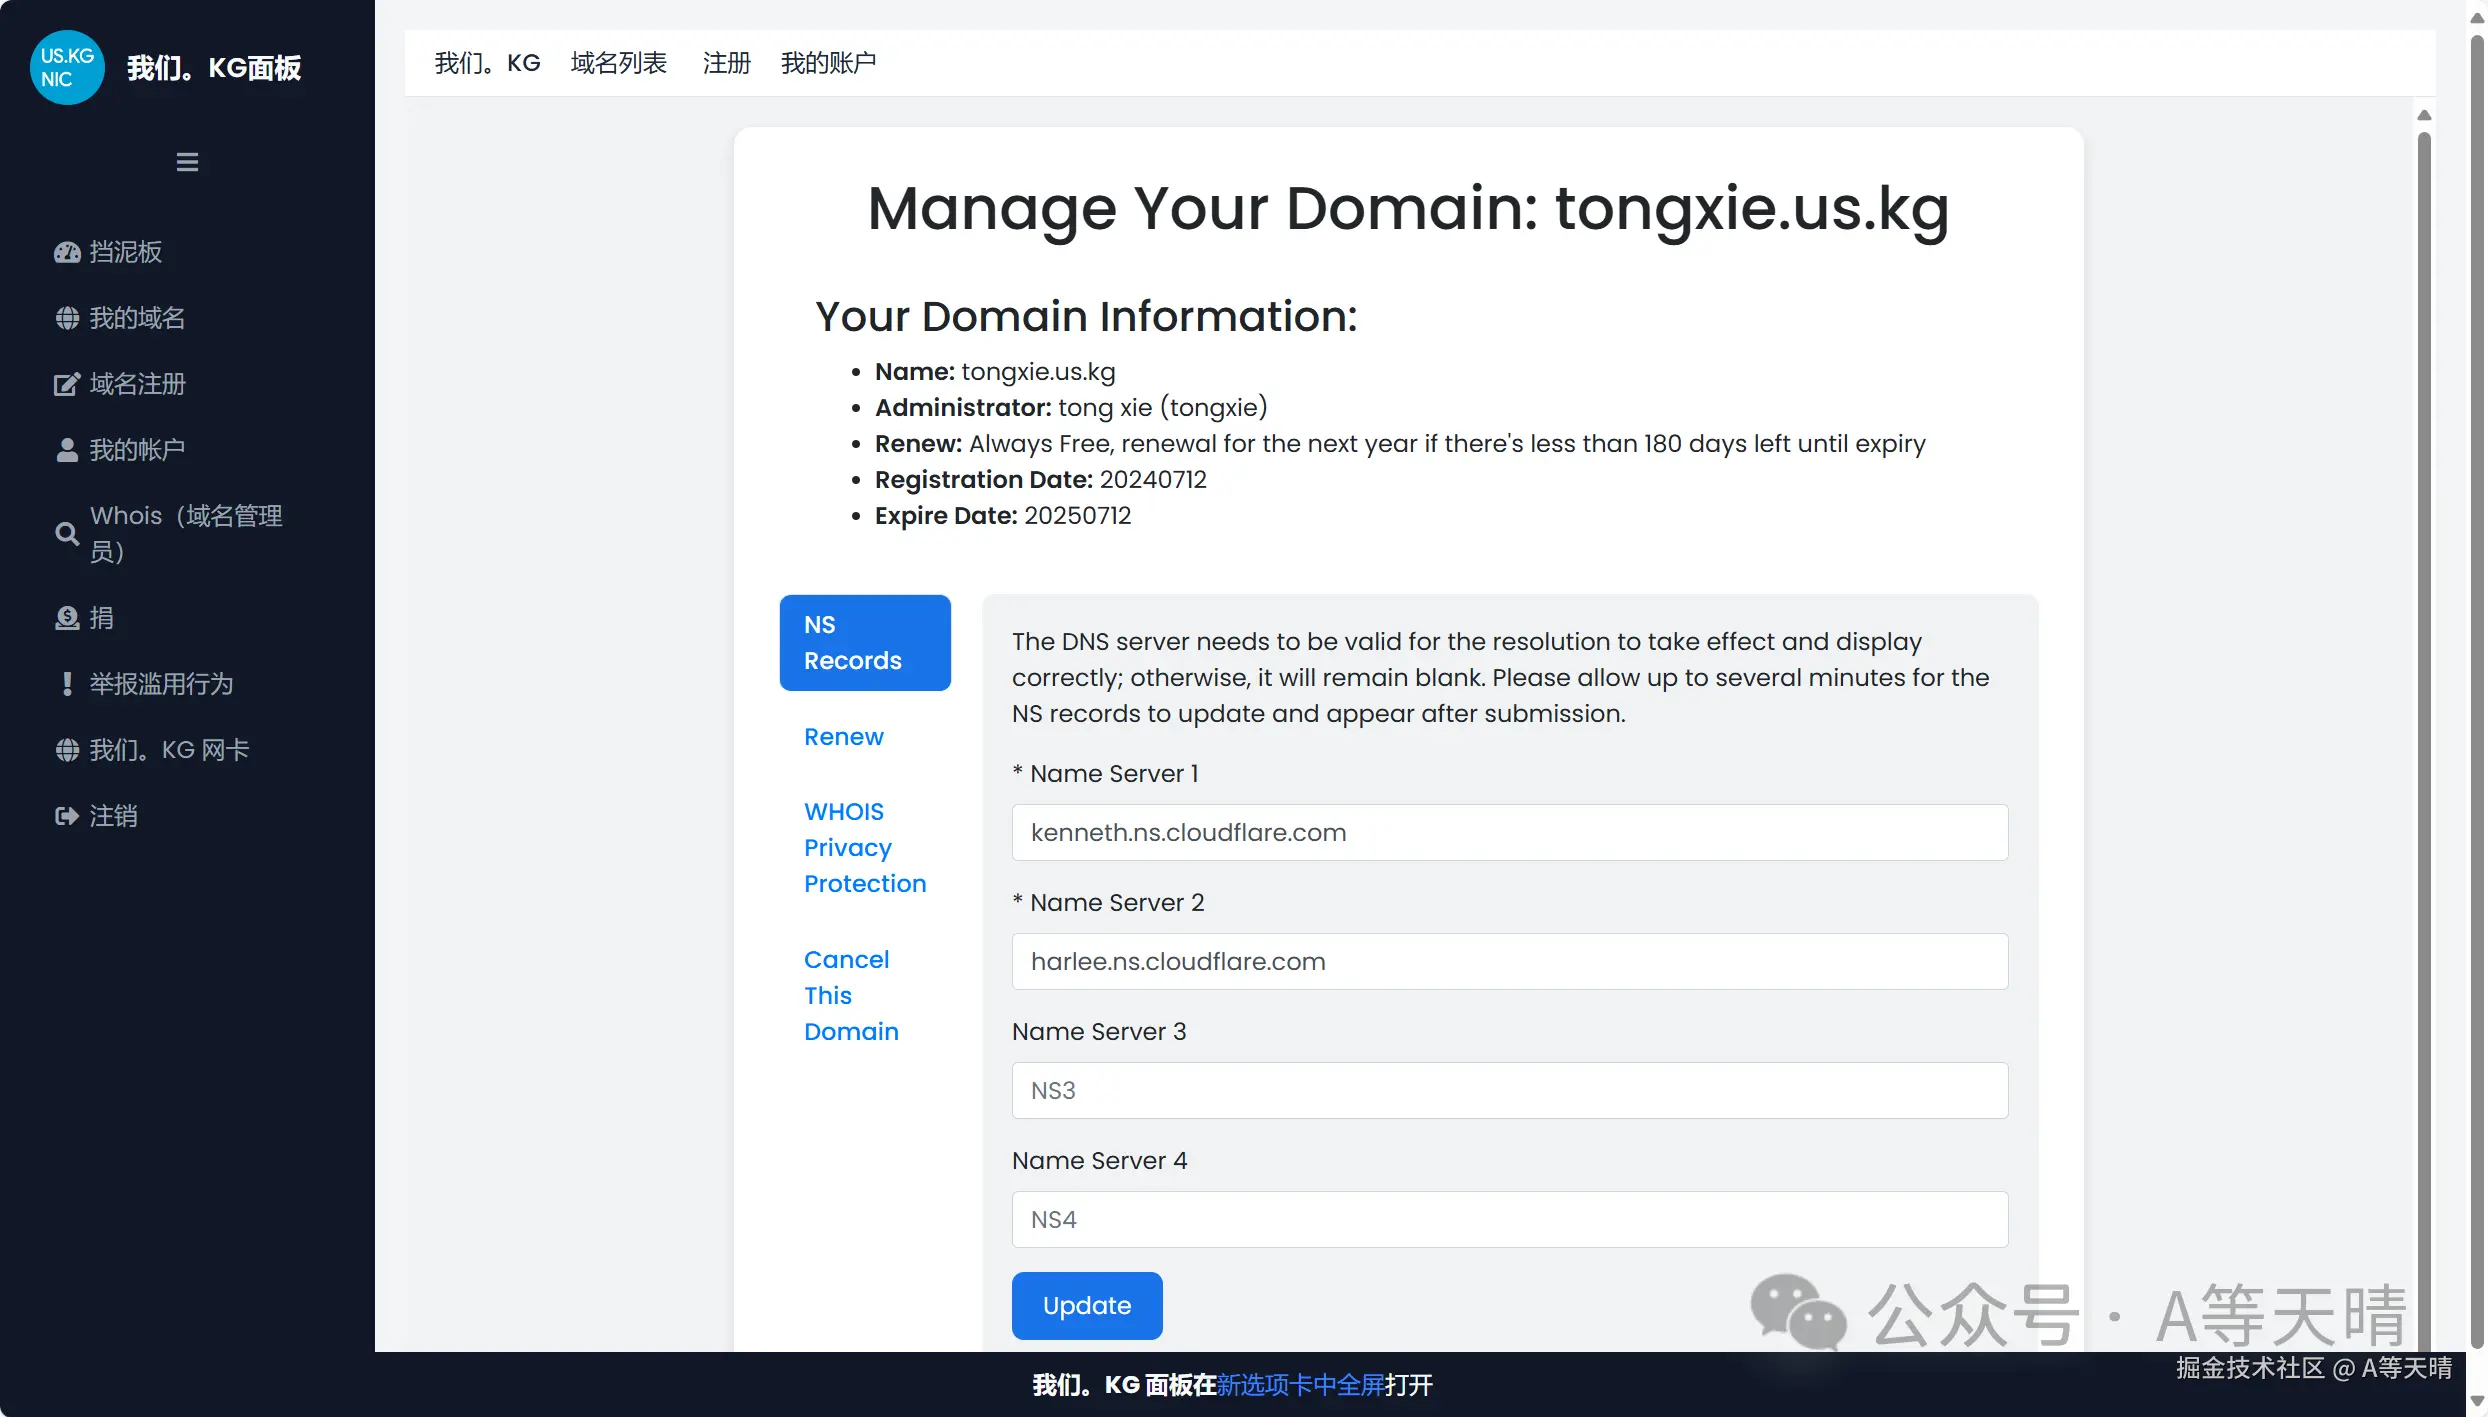
Task: Click exclamation icon 举报滥用行为
Action: pos(67,684)
